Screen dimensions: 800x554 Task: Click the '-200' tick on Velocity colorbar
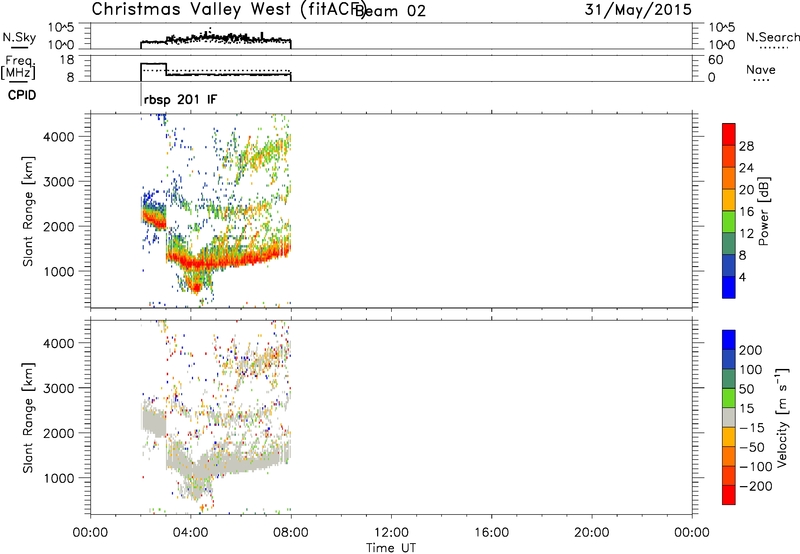(x=756, y=486)
